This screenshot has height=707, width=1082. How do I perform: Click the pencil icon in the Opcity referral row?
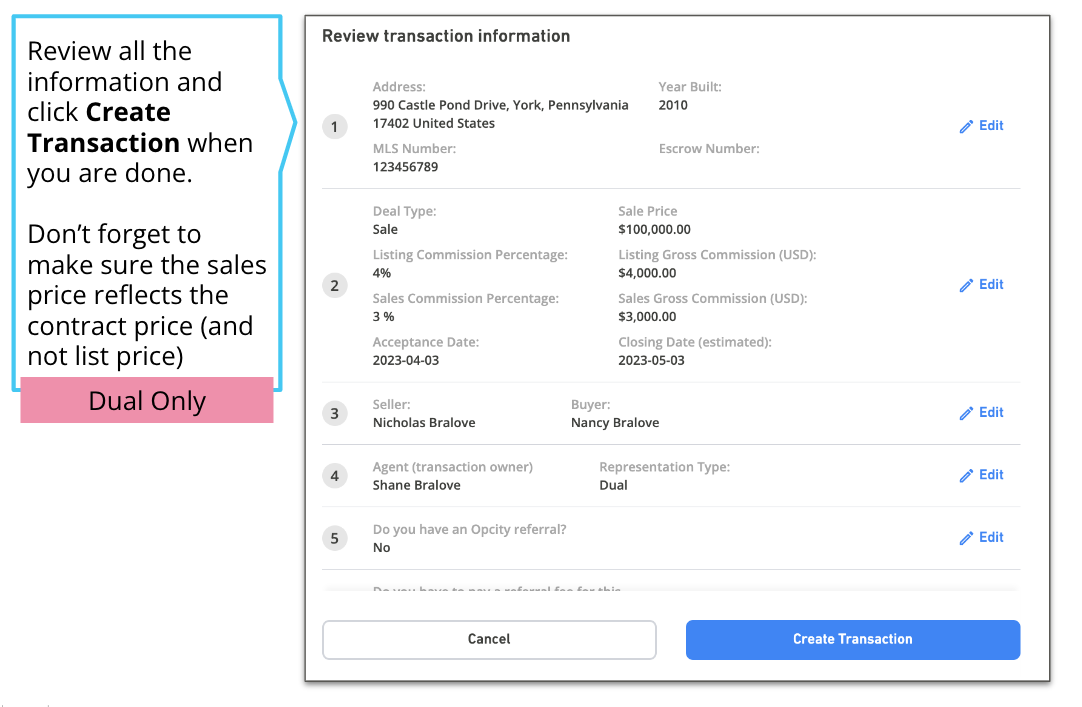(966, 538)
